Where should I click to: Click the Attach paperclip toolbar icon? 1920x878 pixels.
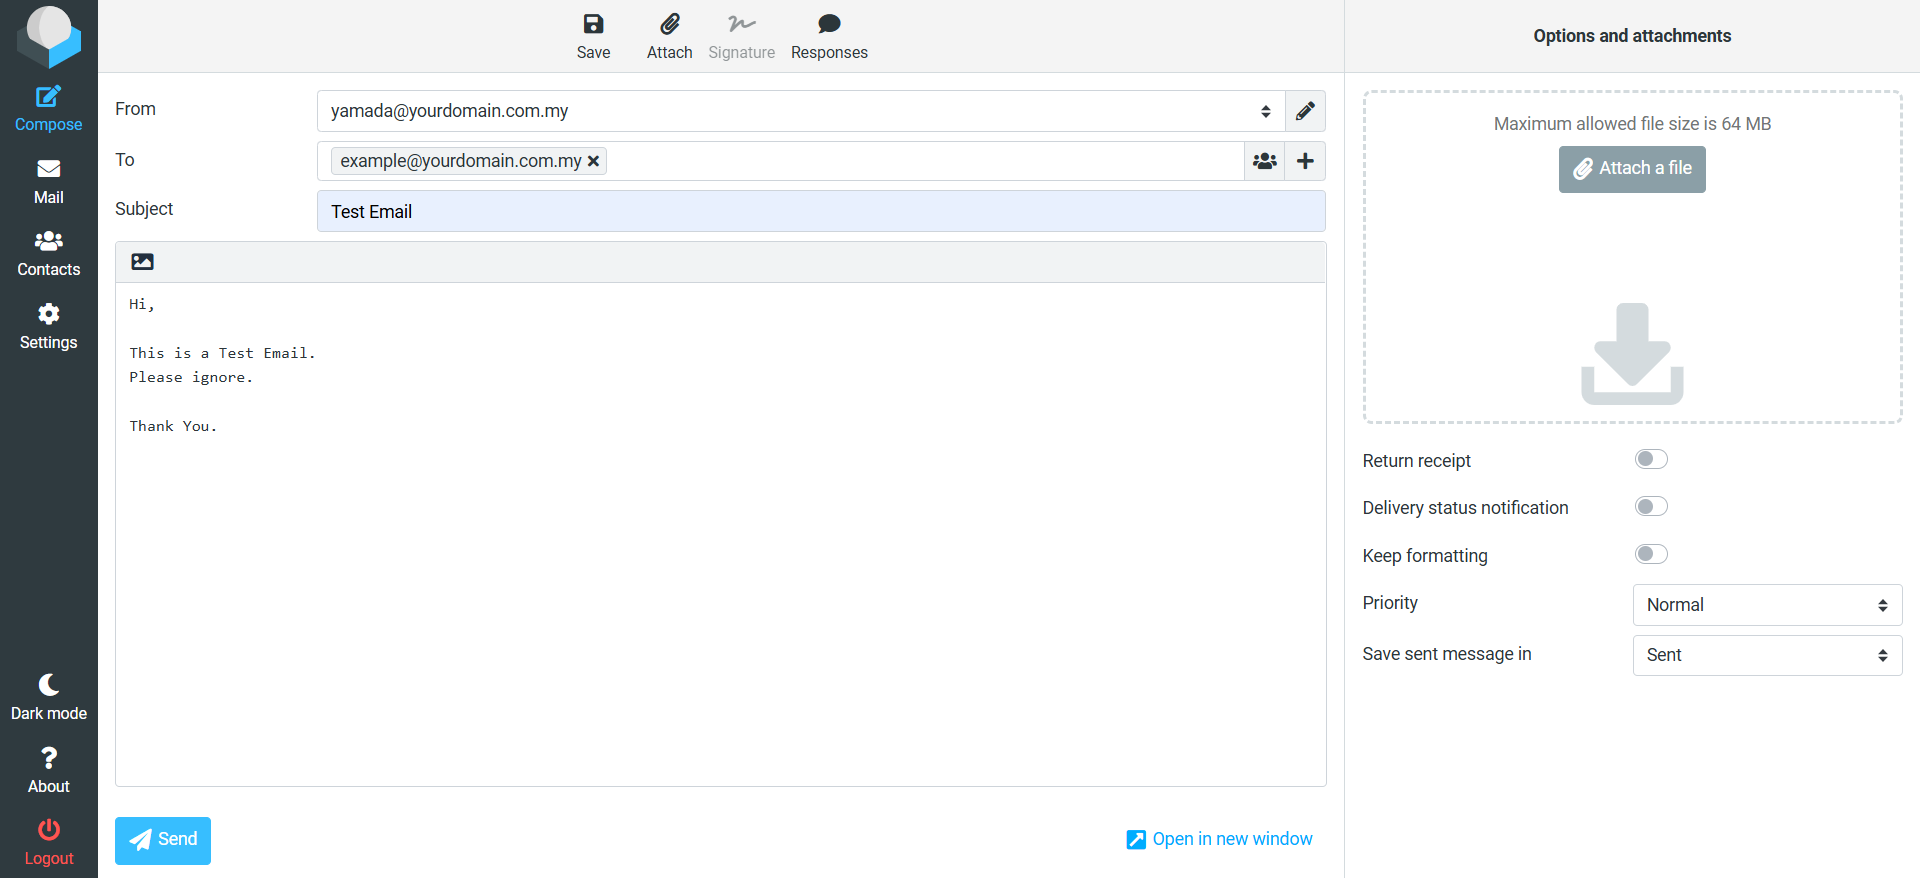(x=669, y=25)
